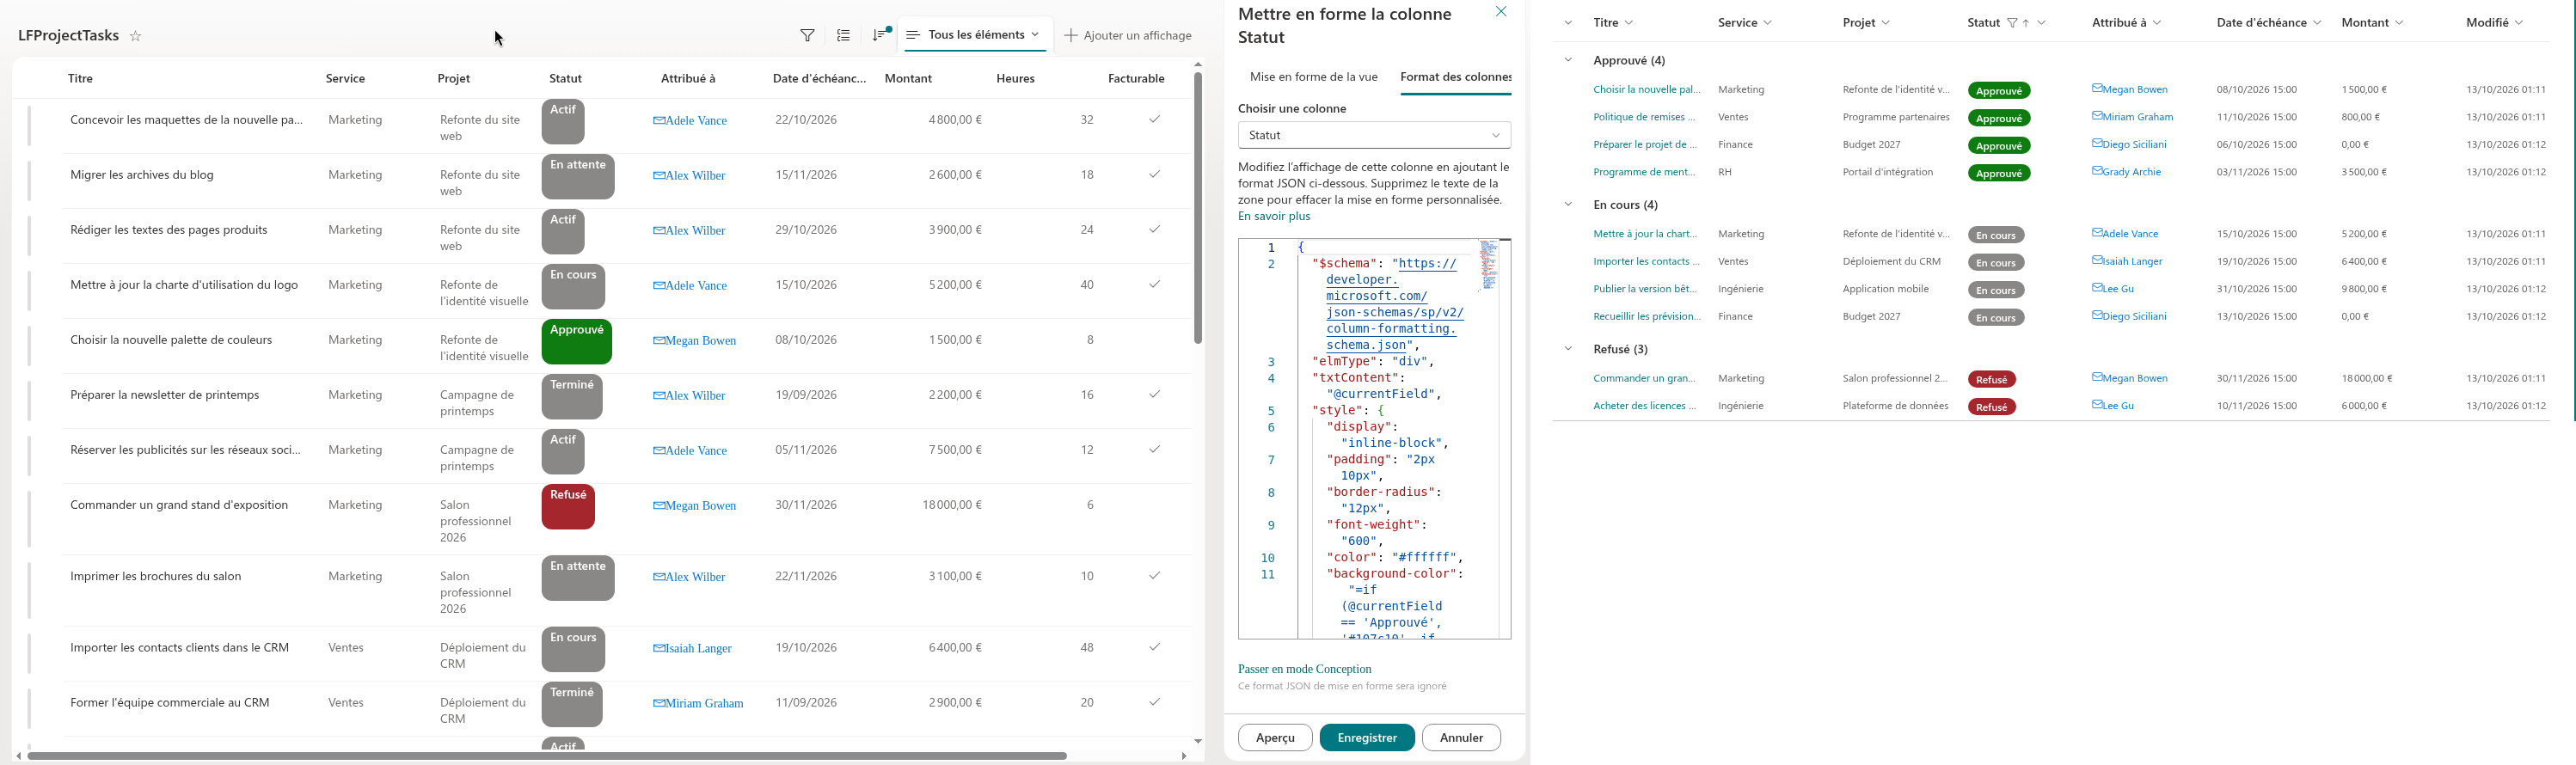Open Montant column menu in grouped list
2576x765 pixels.
tap(2399, 23)
